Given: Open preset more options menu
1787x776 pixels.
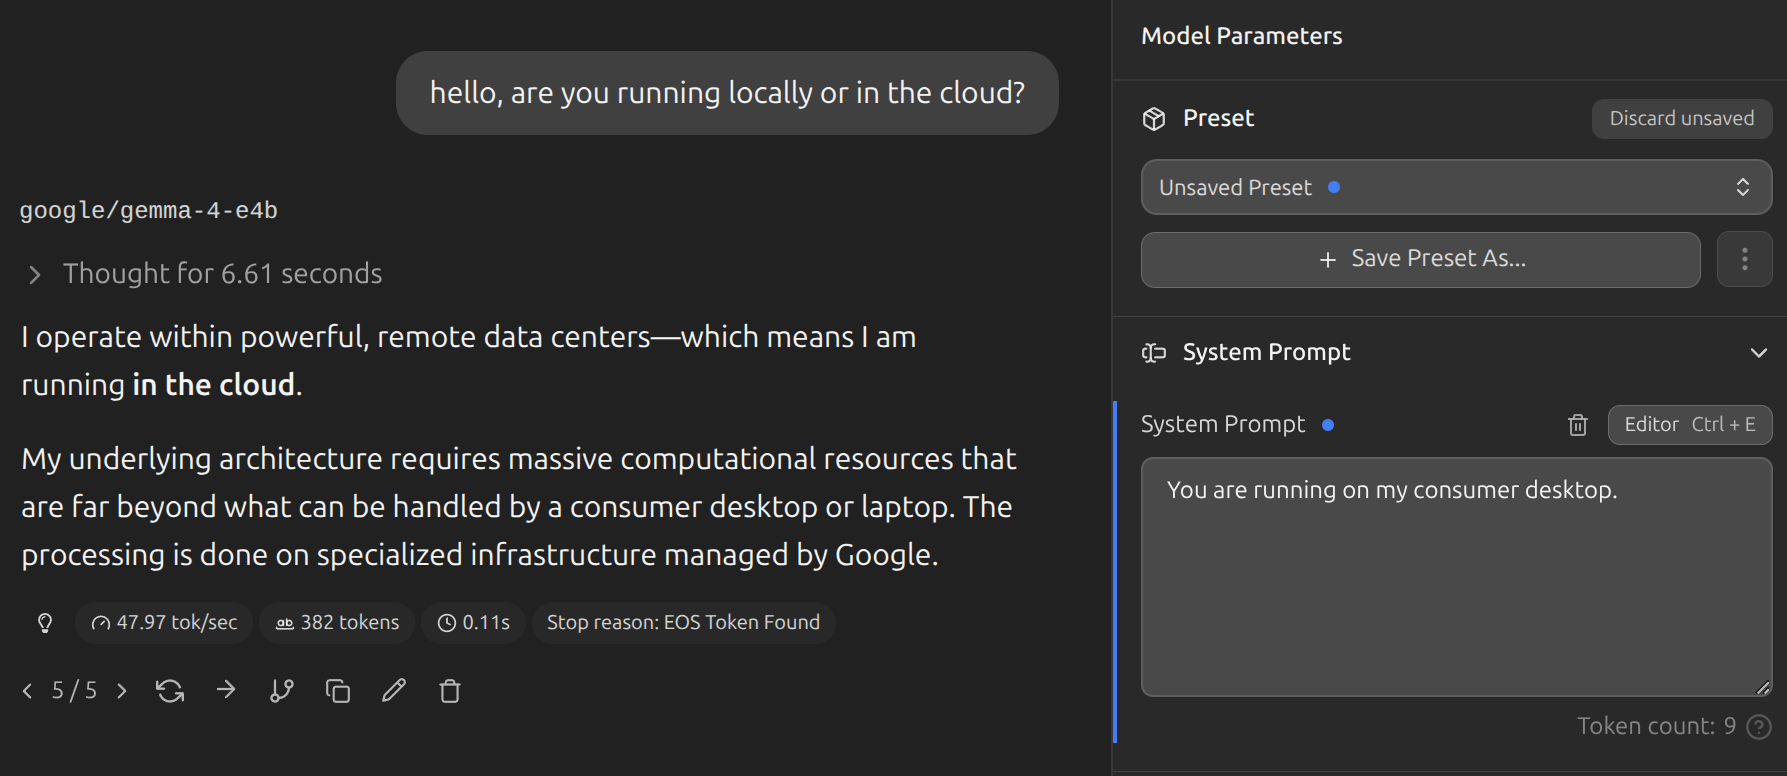Looking at the screenshot, I should [1744, 260].
